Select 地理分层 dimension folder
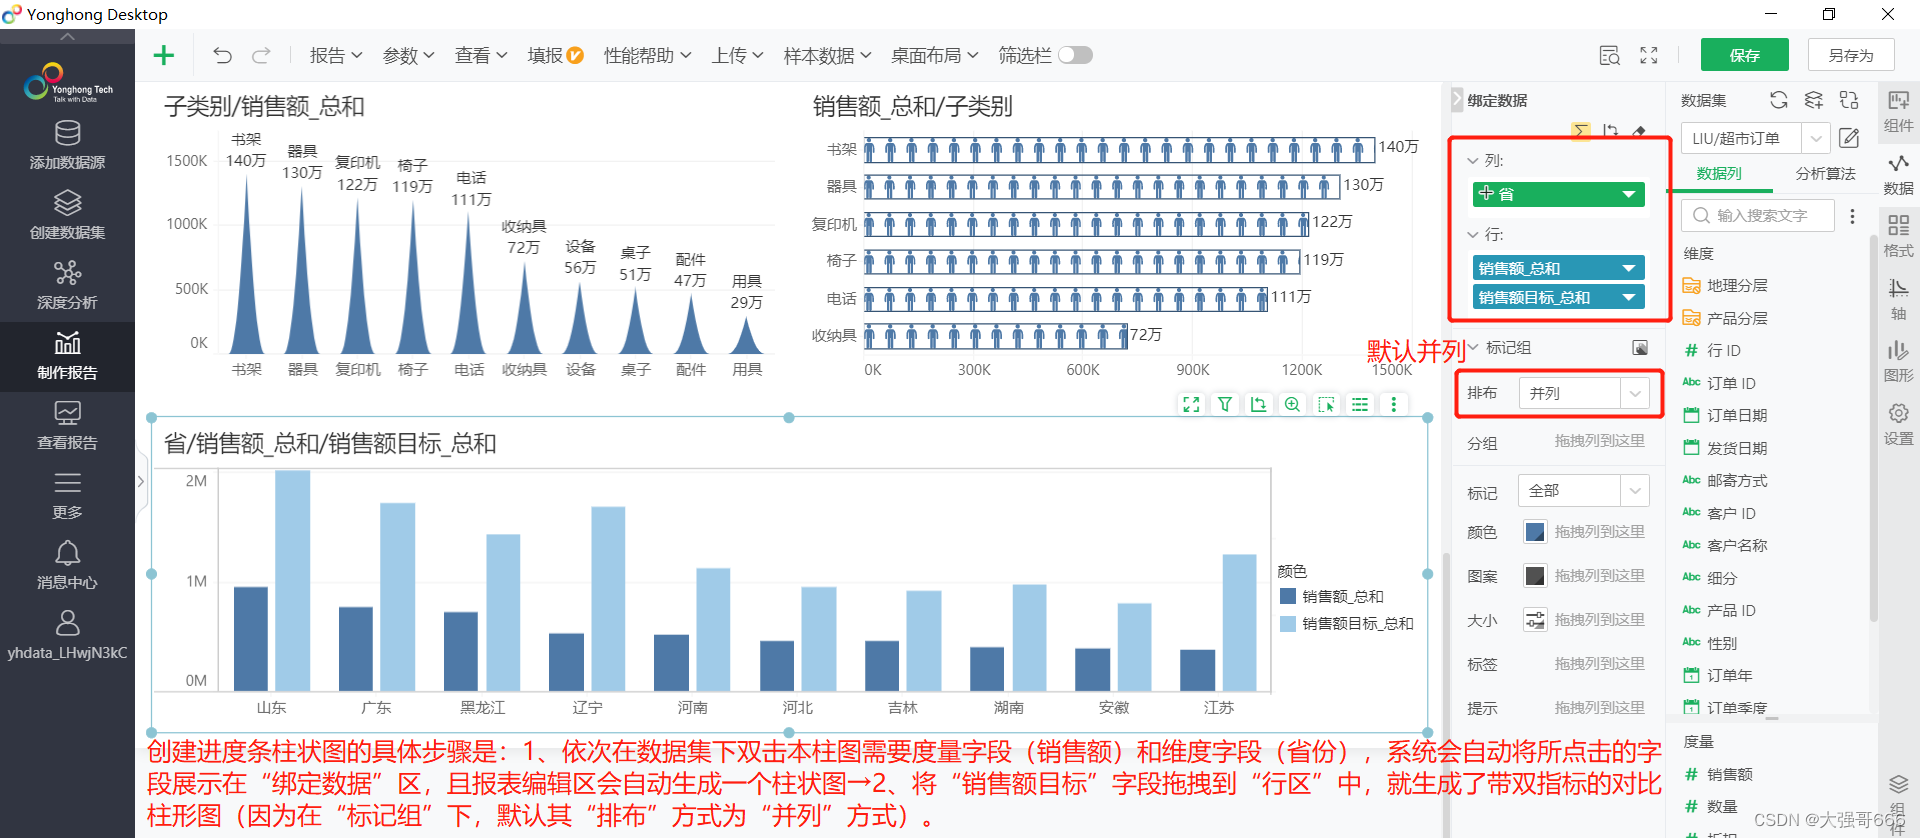The image size is (1920, 838). tap(1726, 285)
